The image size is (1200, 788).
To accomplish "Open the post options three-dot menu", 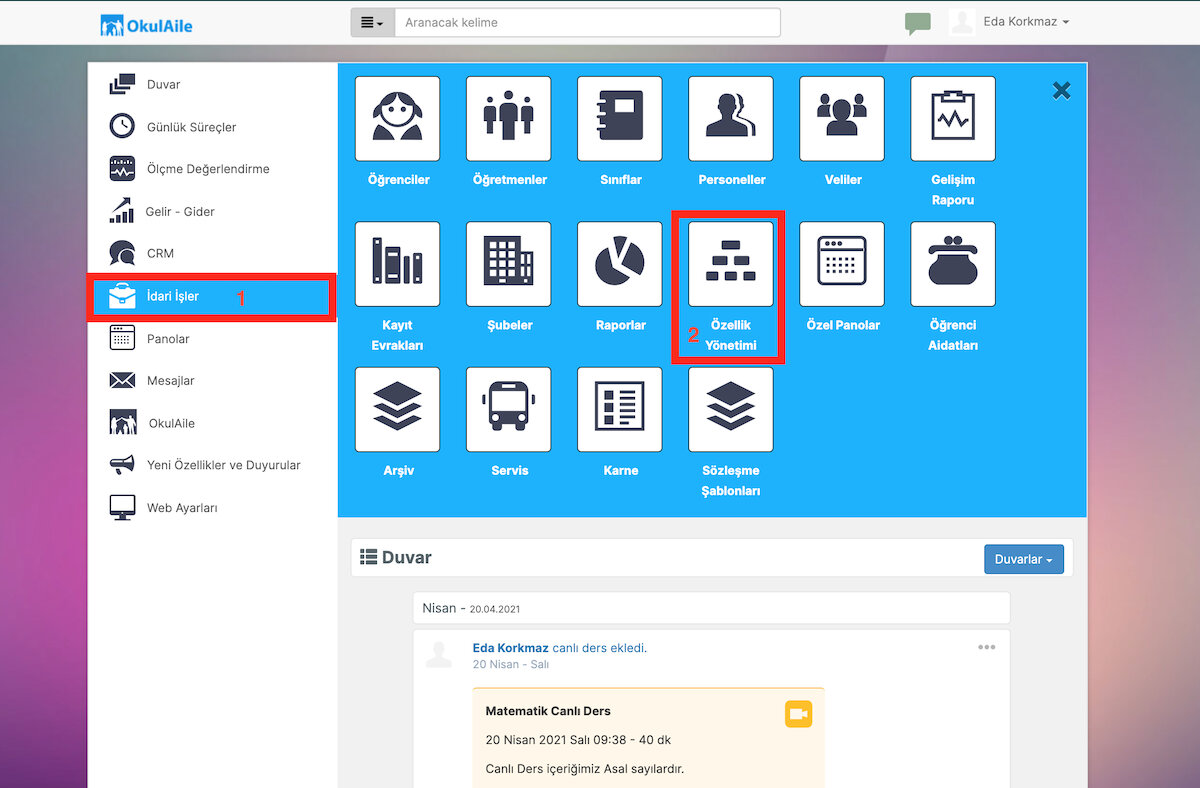I will point(987,647).
